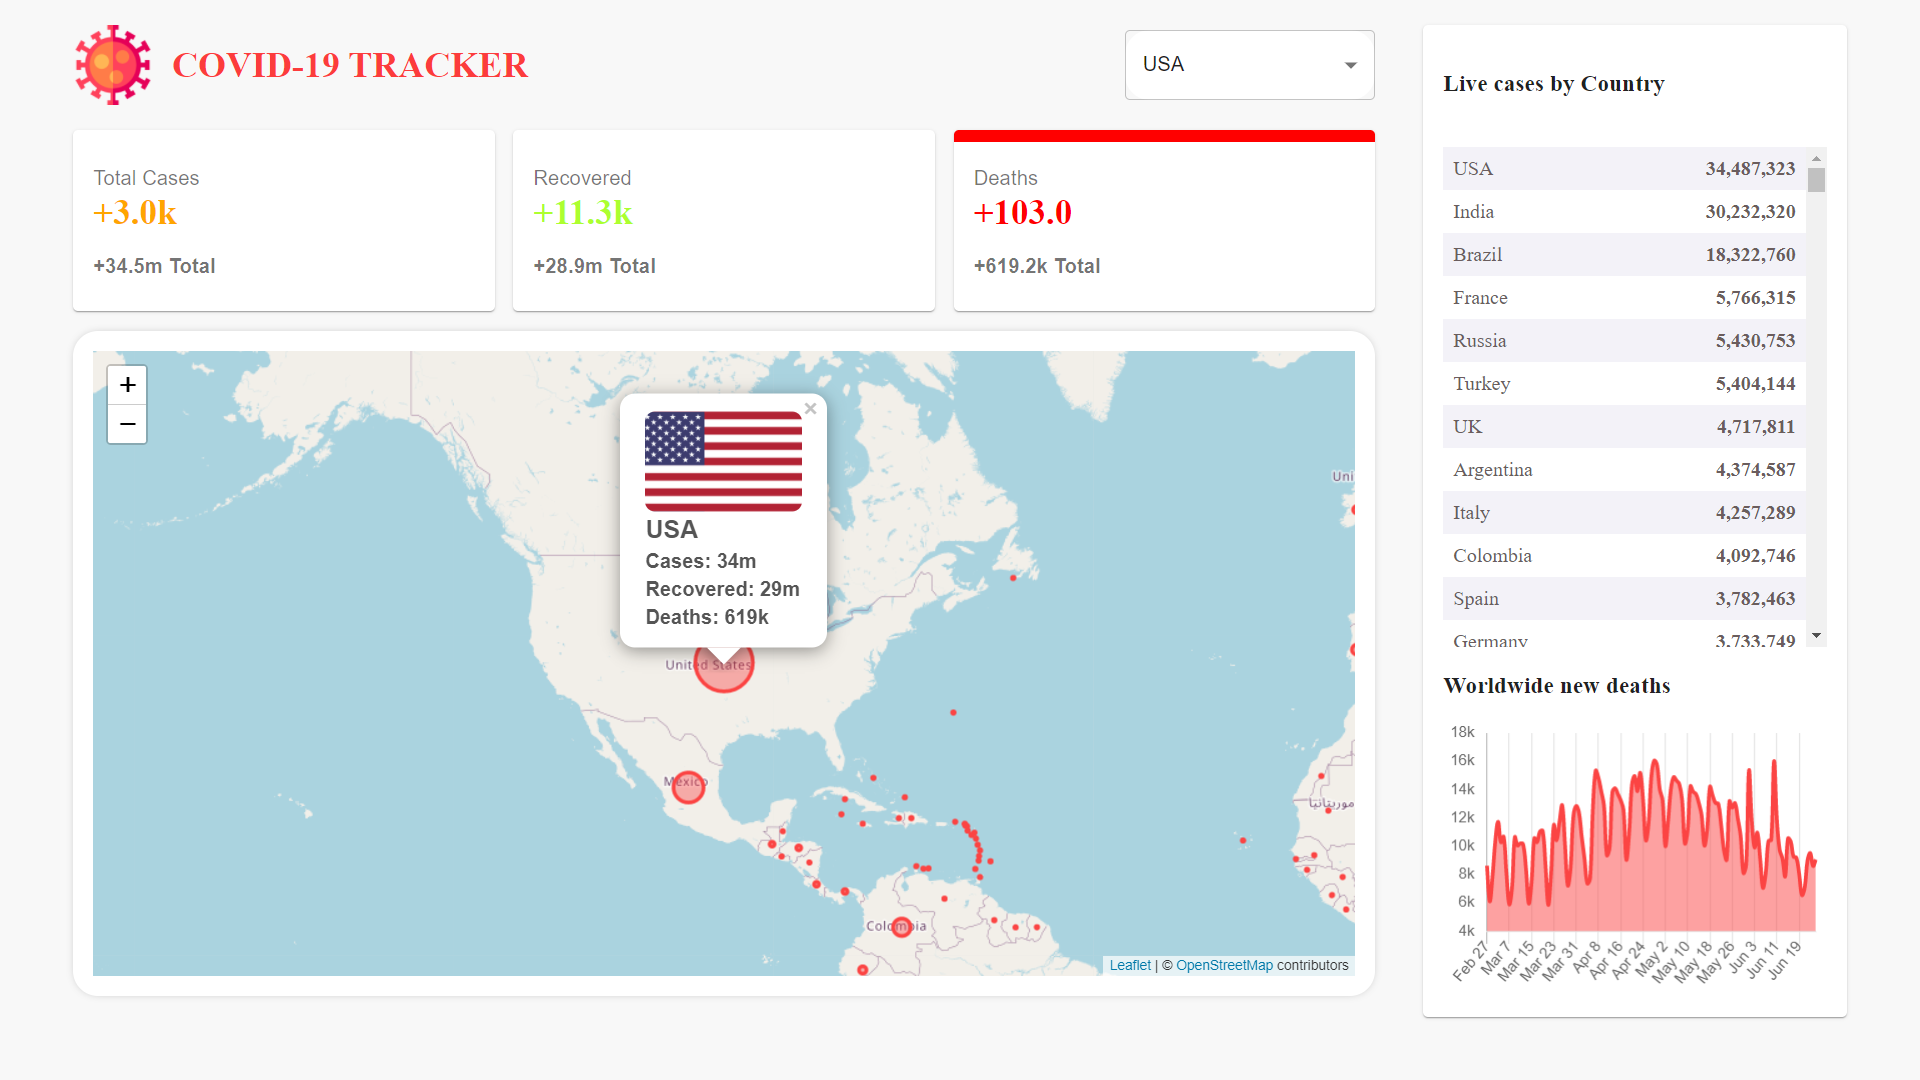The width and height of the screenshot is (1920, 1080).
Task: Click the Mexico circle marker on map
Action: point(688,788)
